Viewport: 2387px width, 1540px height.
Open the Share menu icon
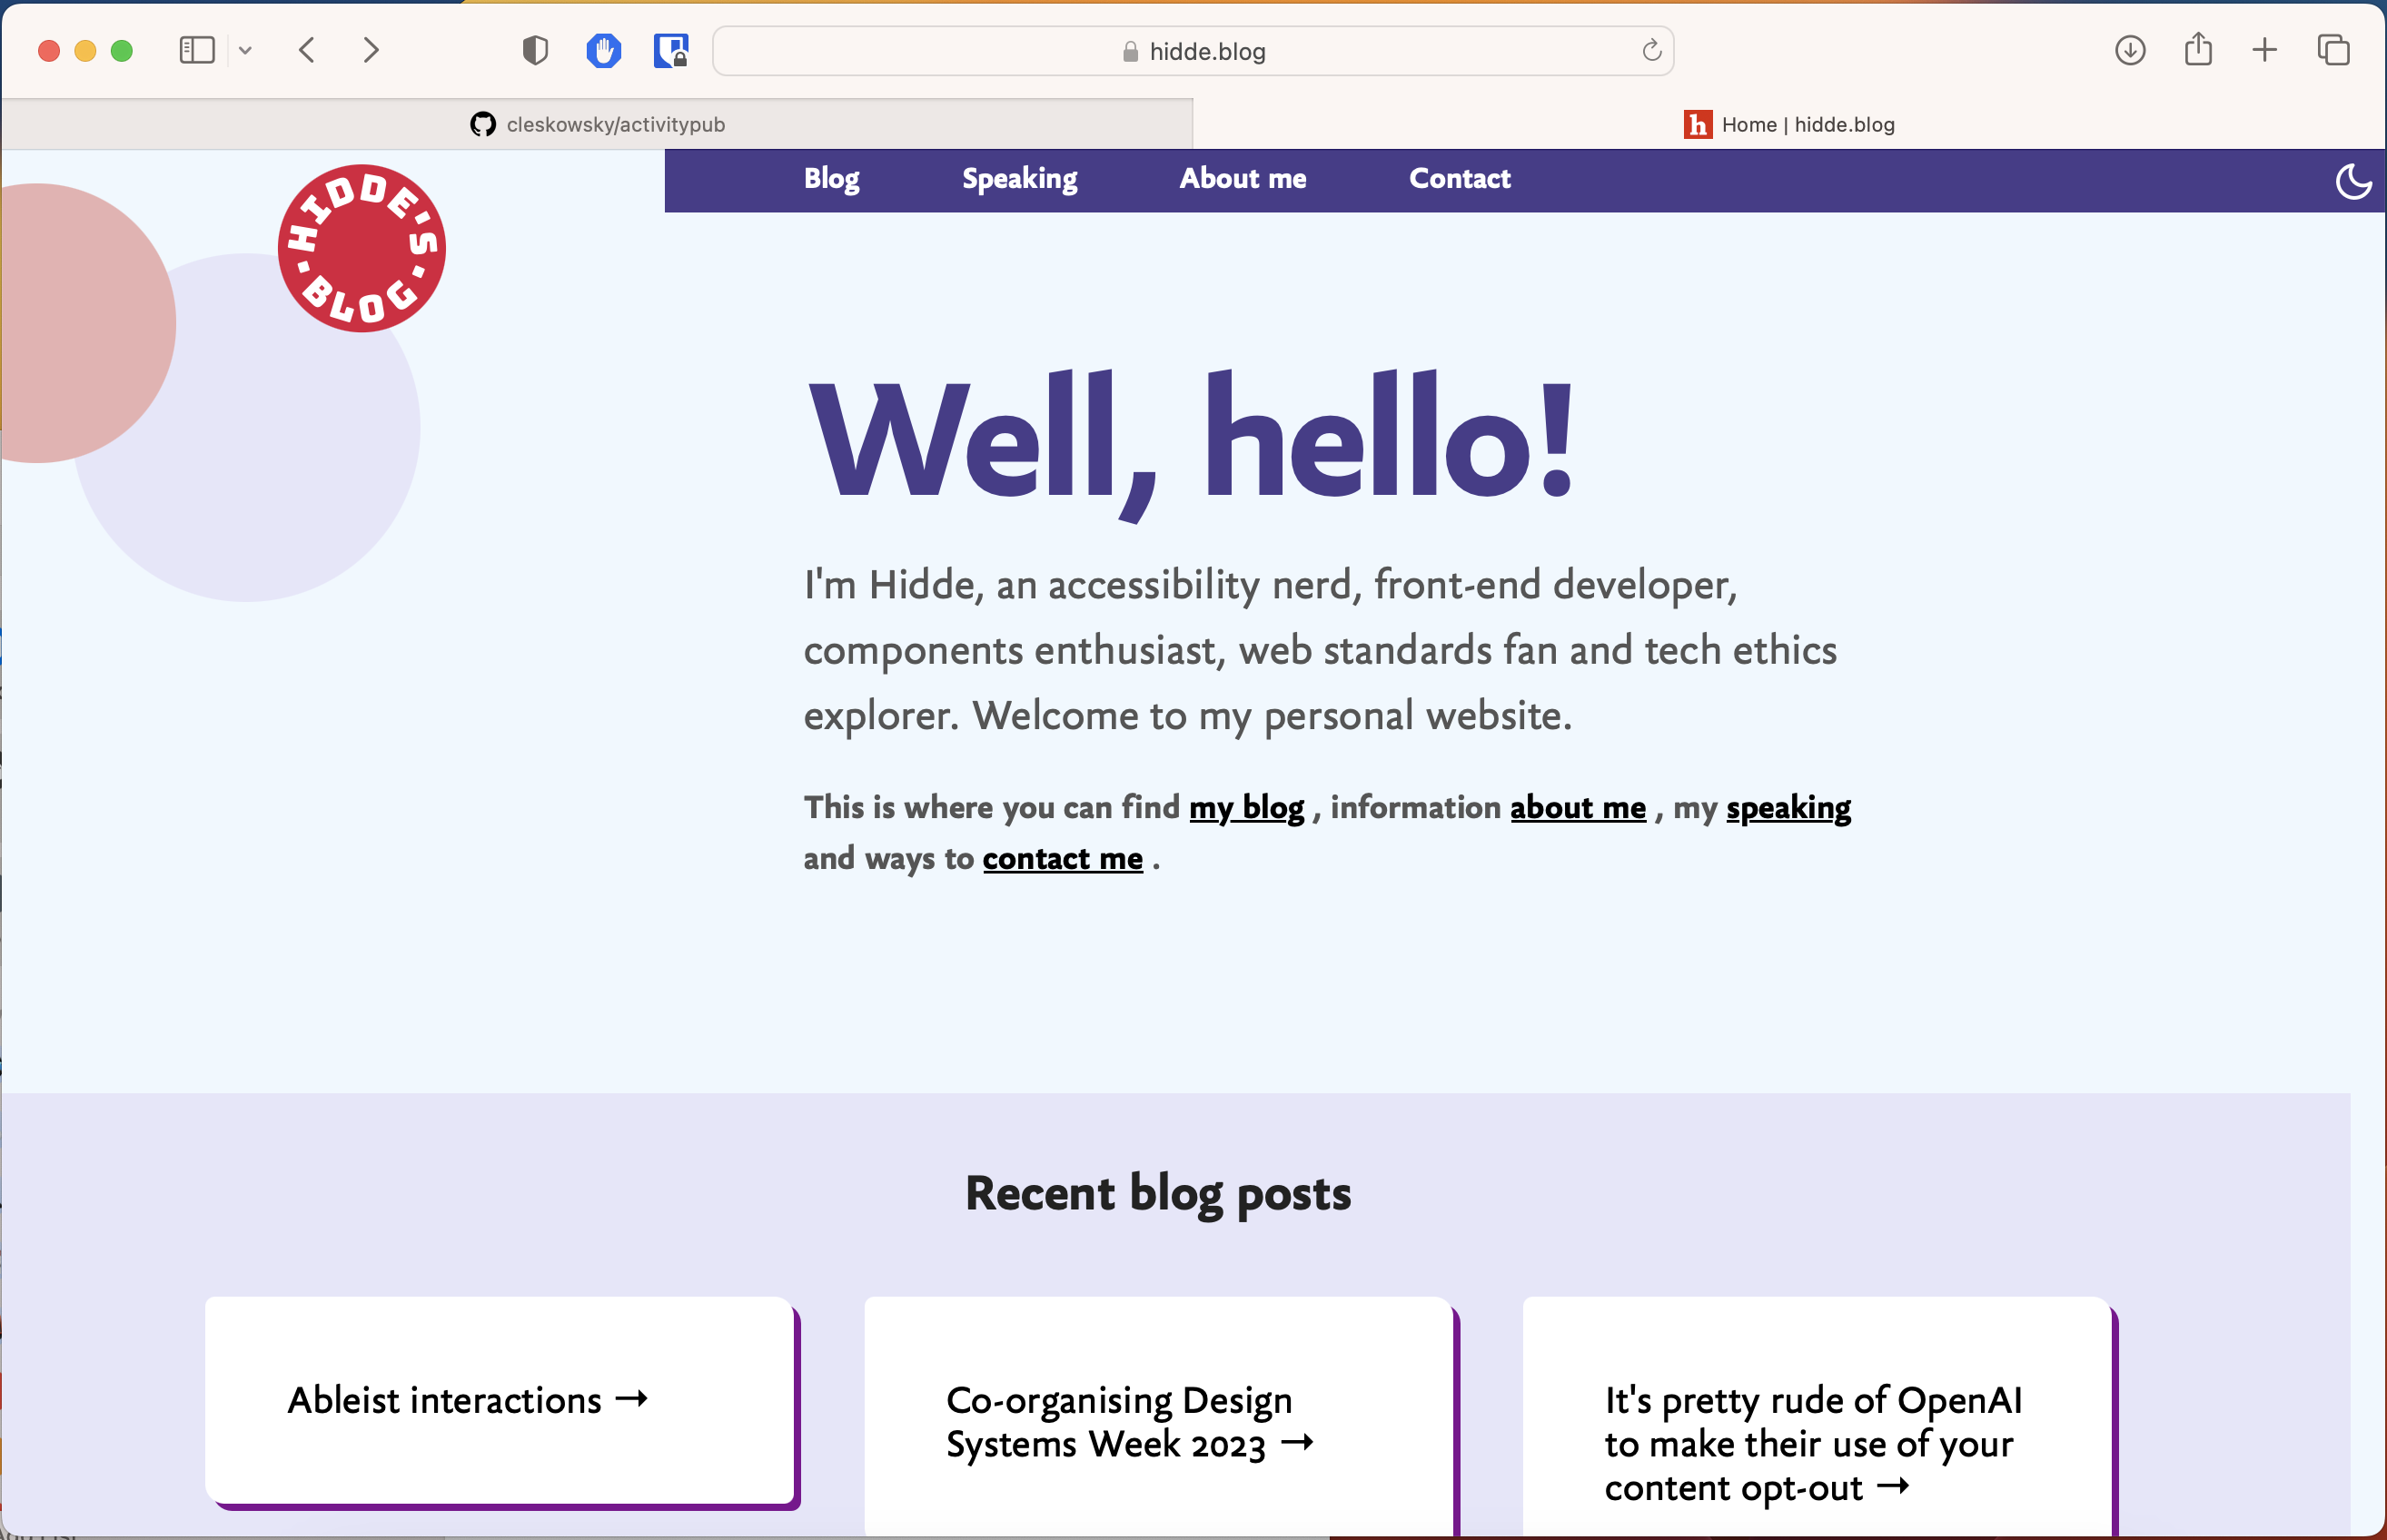[2198, 49]
